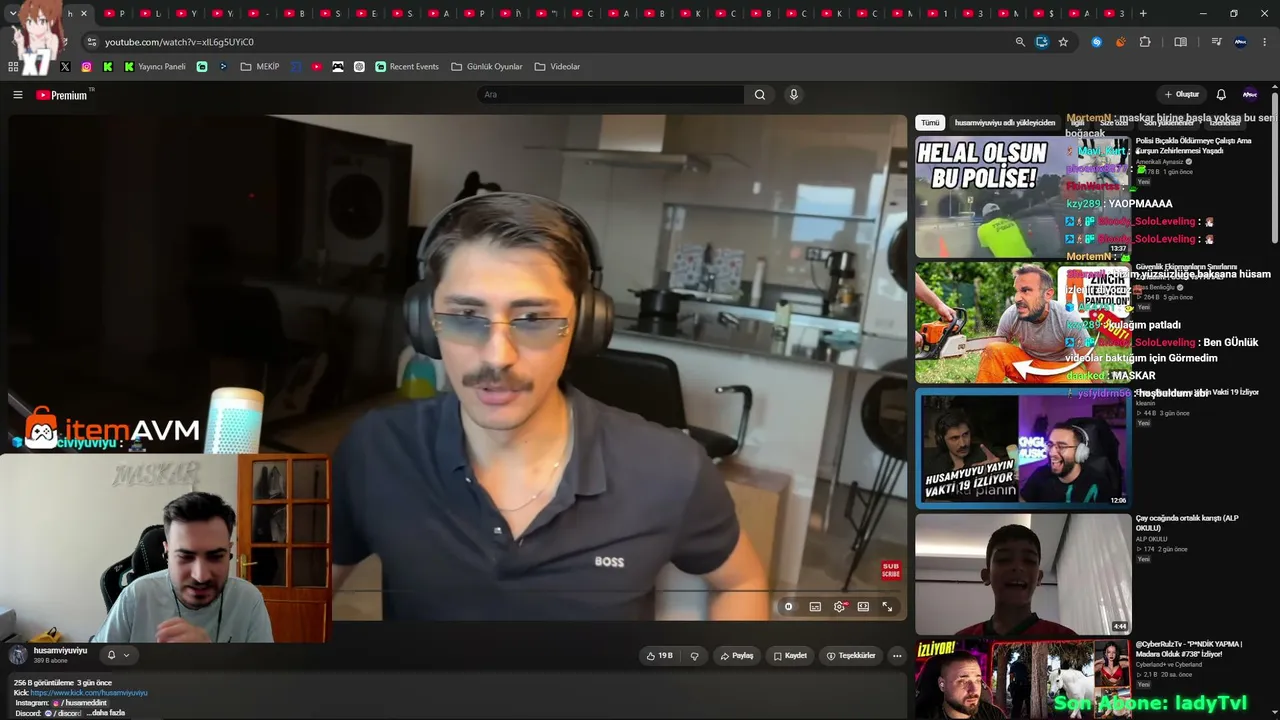Open more actions for the video
1280x720 pixels.
click(897, 656)
